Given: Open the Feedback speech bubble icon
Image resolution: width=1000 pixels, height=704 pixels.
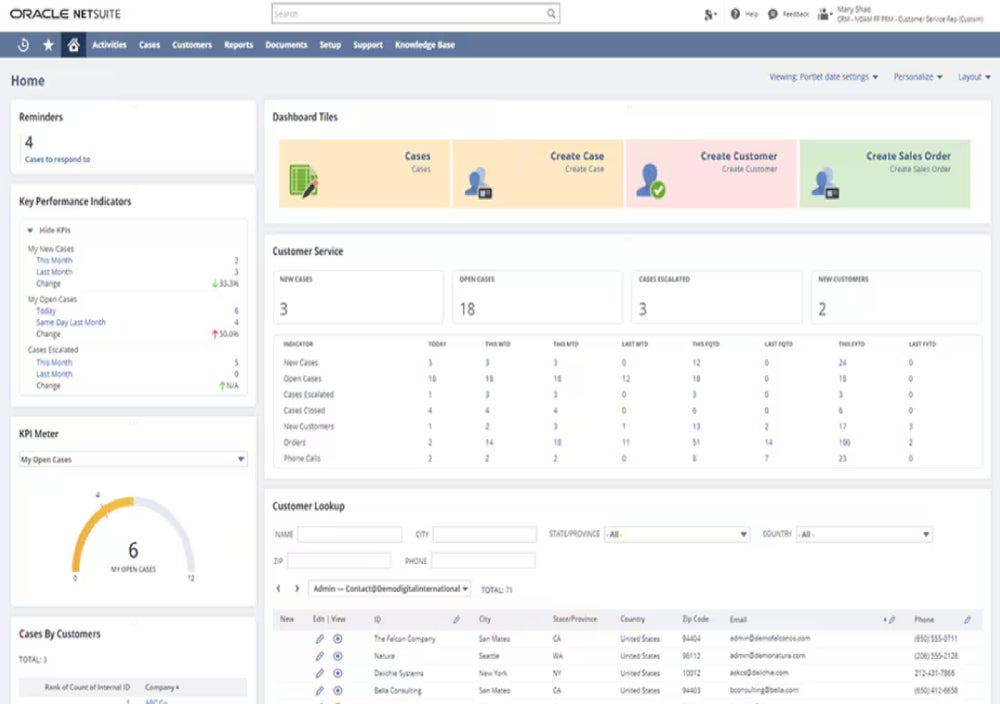Looking at the screenshot, I should pyautogui.click(x=773, y=14).
